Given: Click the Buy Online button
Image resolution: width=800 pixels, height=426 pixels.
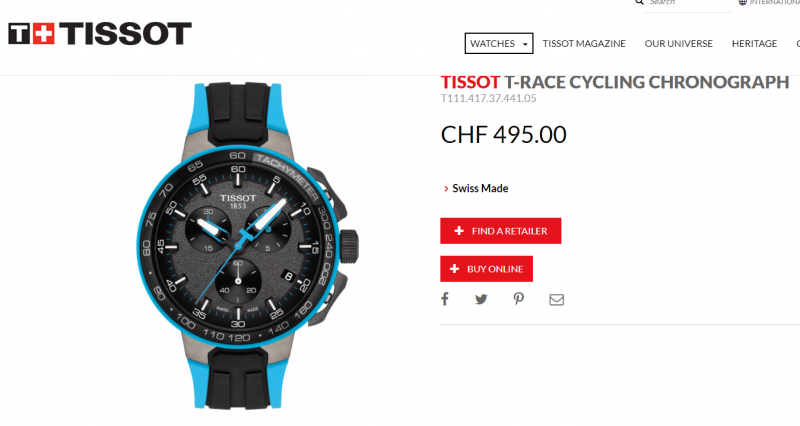Looking at the screenshot, I should pyautogui.click(x=486, y=268).
